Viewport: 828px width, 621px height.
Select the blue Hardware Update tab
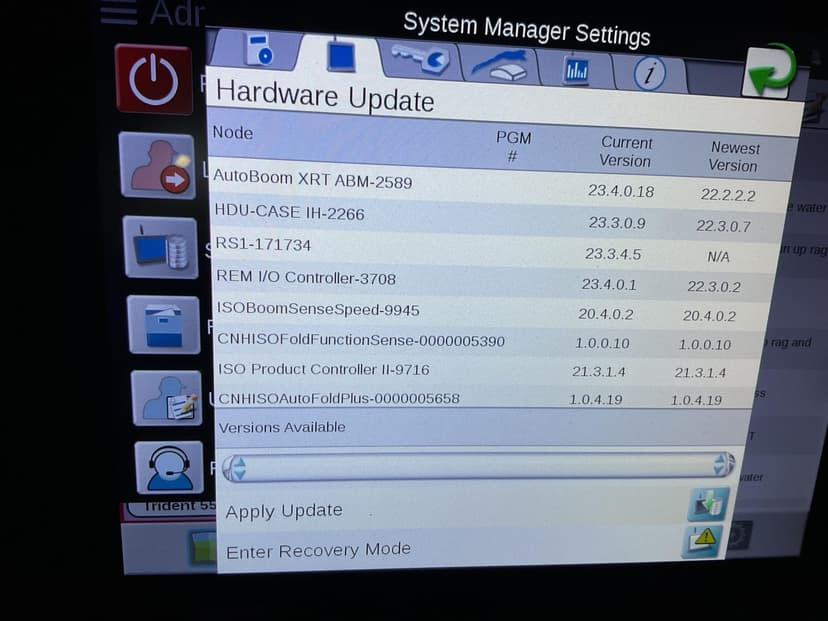341,55
